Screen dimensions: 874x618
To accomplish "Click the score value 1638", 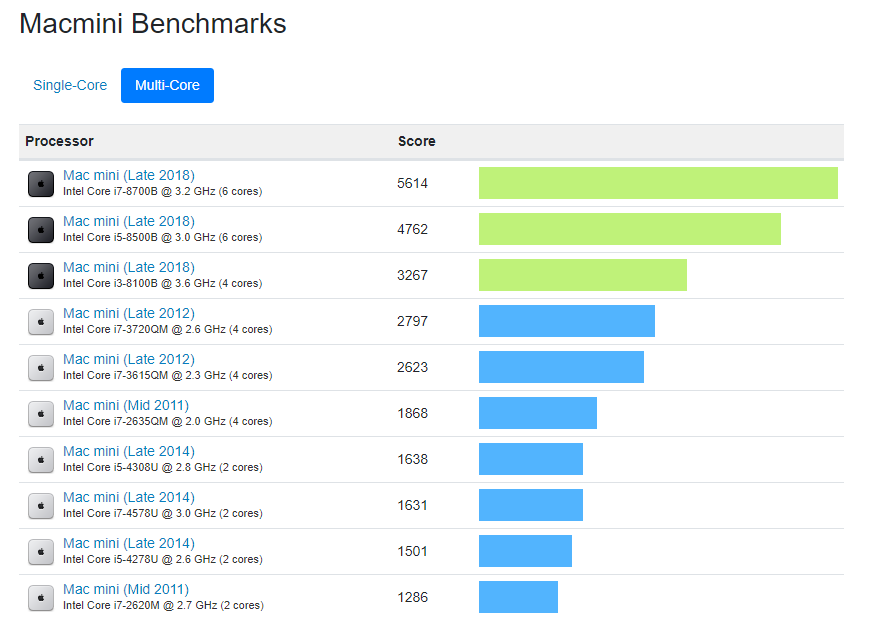I will (x=412, y=459).
